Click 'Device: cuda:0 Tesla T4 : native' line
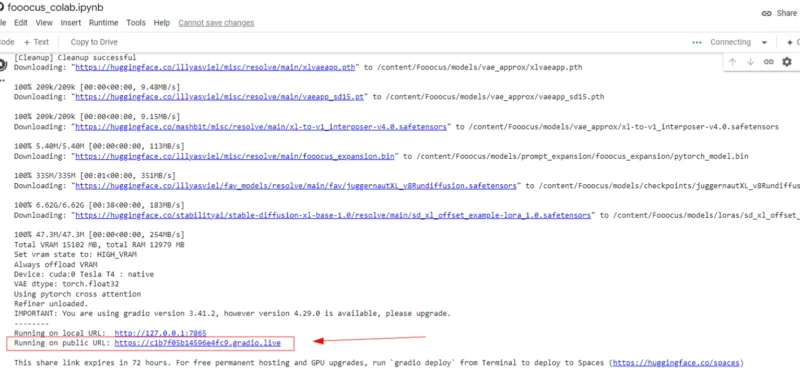 (x=84, y=275)
